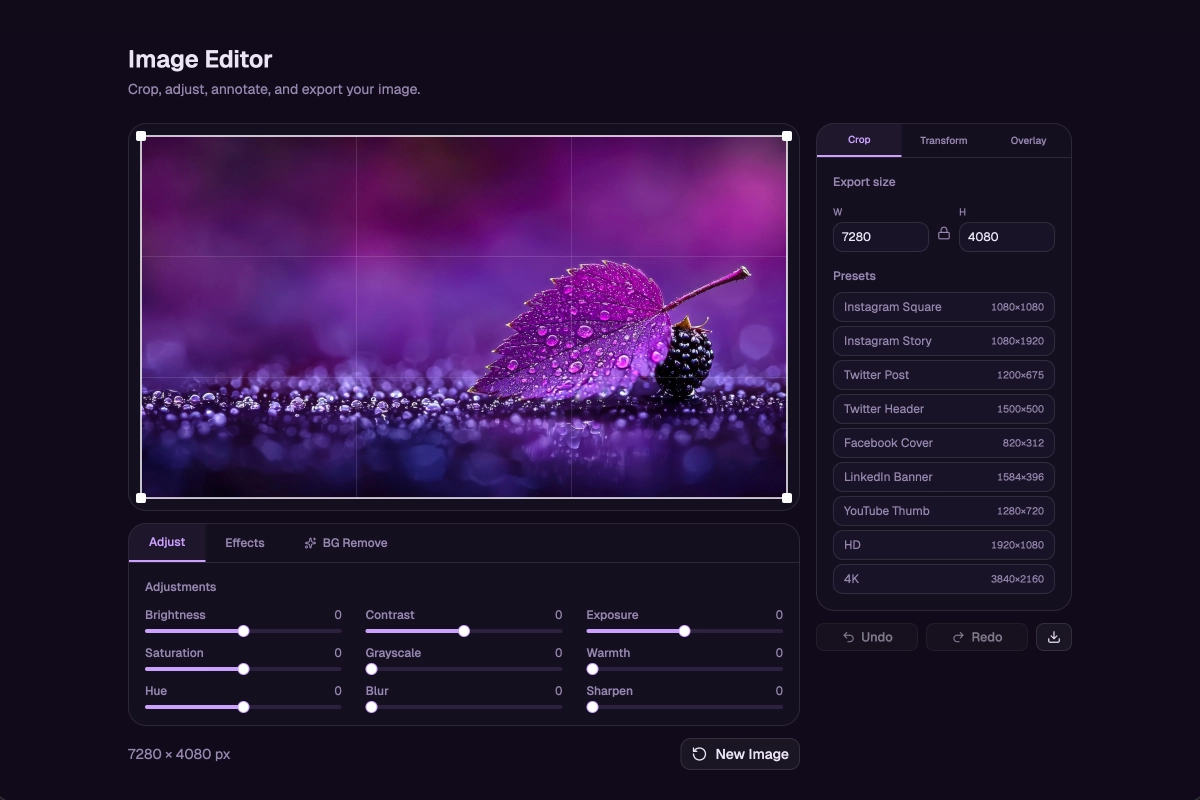Apply the Instagram Square preset
This screenshot has height=800, width=1200.
(x=943, y=307)
